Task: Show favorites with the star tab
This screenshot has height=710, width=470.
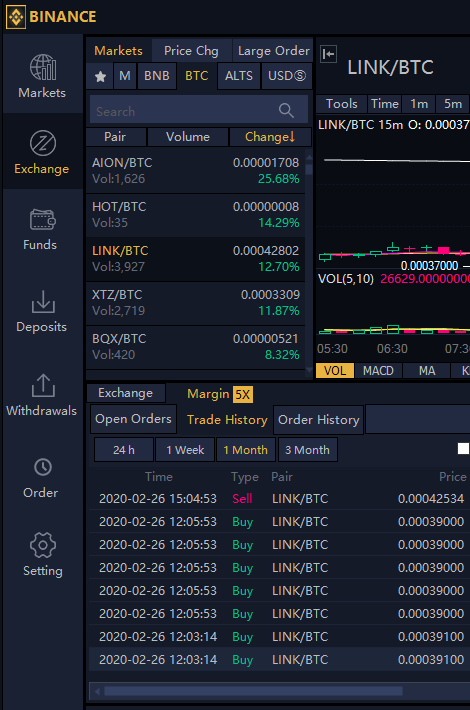Action: (x=100, y=76)
